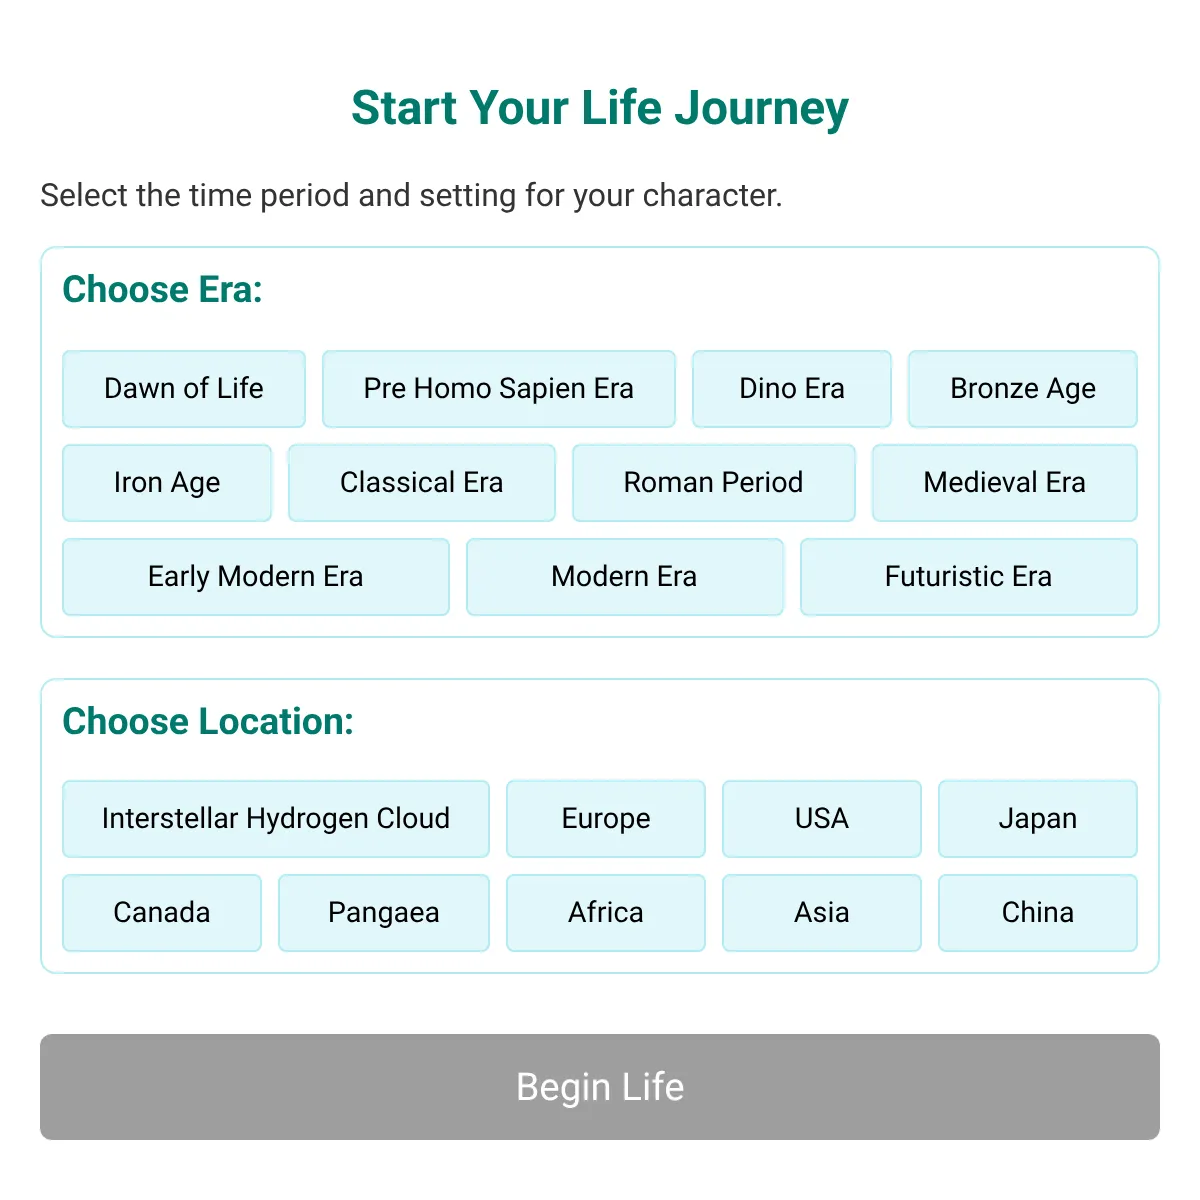This screenshot has height=1200, width=1200.
Task: Select Interstellar Hydrogen Cloud location
Action: pos(276,819)
